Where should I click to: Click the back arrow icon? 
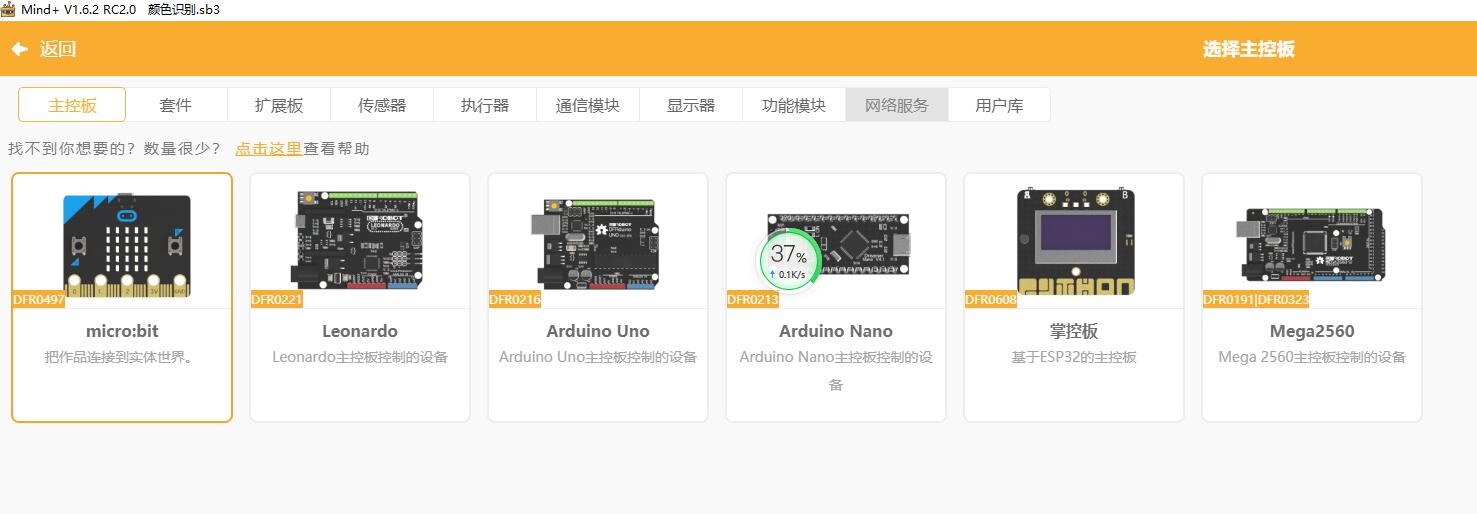coord(19,49)
